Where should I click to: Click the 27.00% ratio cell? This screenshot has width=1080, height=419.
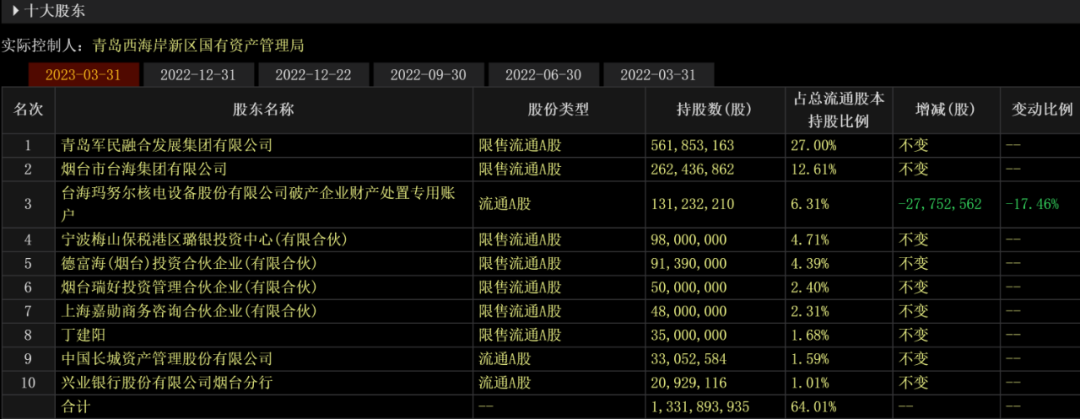point(812,145)
